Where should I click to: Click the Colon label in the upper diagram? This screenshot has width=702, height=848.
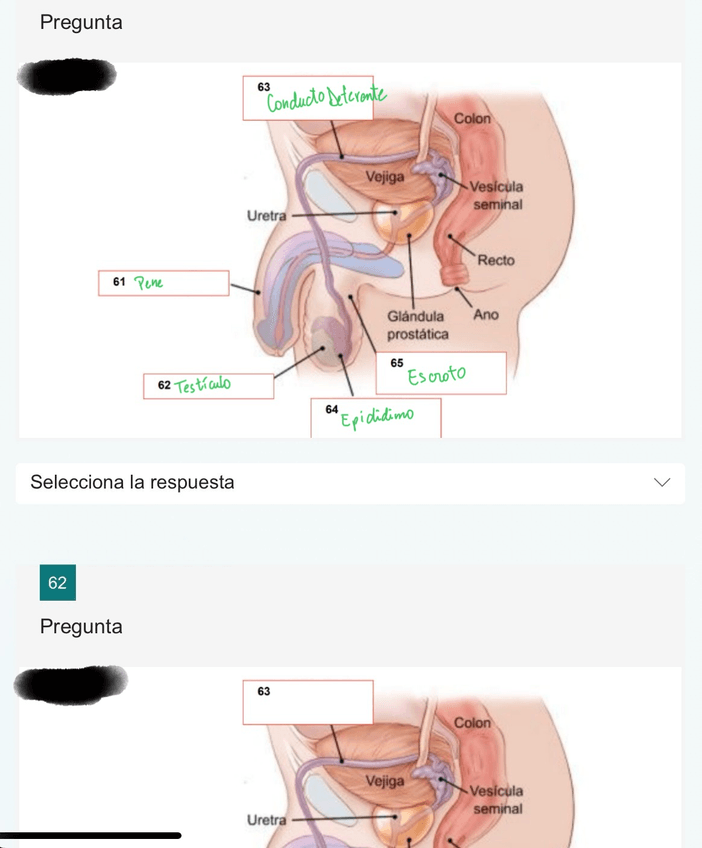click(x=472, y=118)
